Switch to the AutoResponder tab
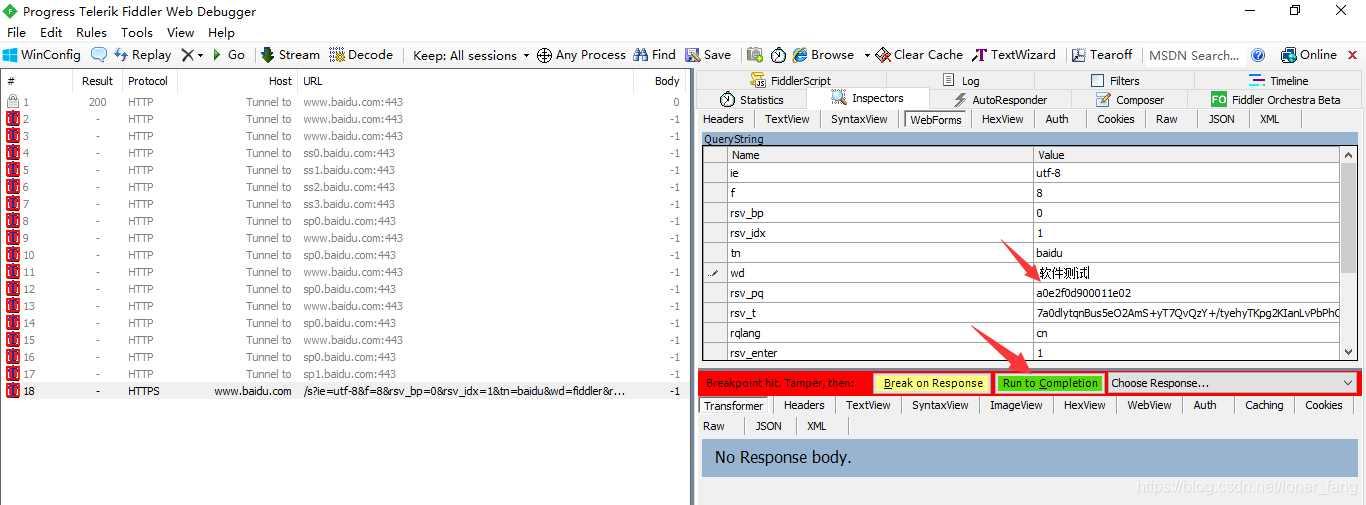Screen dimensions: 1366x505 (999, 100)
